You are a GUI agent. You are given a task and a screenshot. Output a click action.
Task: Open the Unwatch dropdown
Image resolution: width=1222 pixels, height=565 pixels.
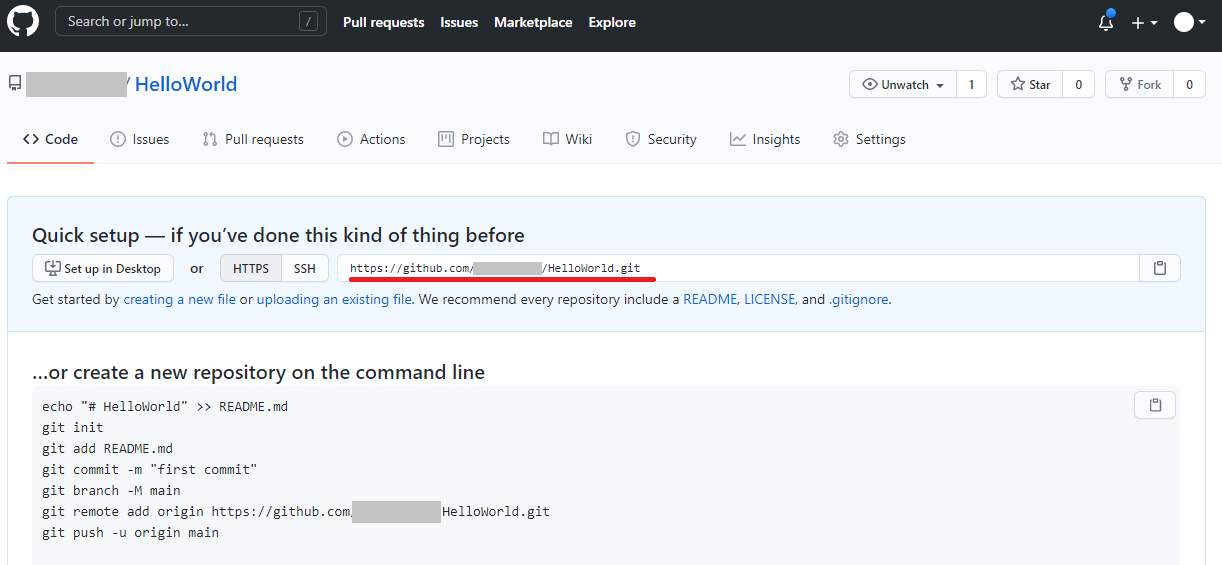click(x=903, y=85)
